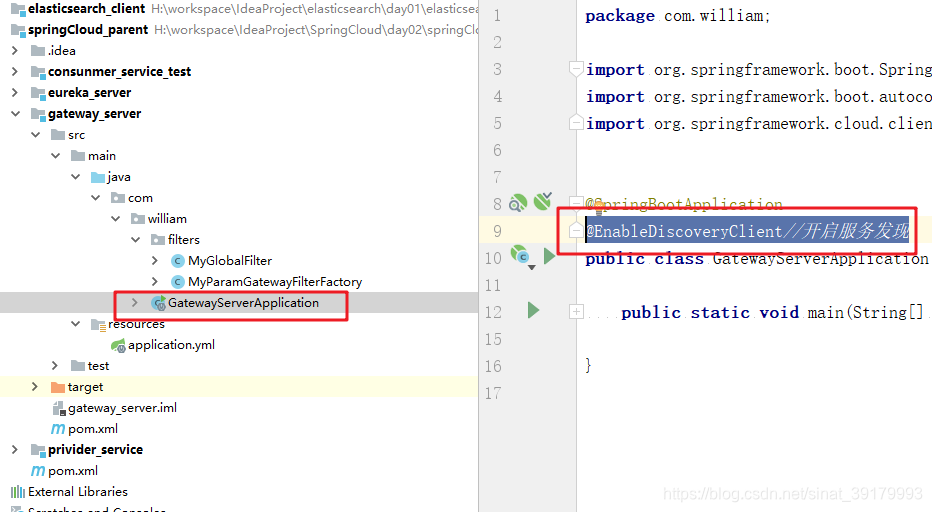This screenshot has width=932, height=512.
Task: Collapse the filters package chevron
Action: coord(136,240)
